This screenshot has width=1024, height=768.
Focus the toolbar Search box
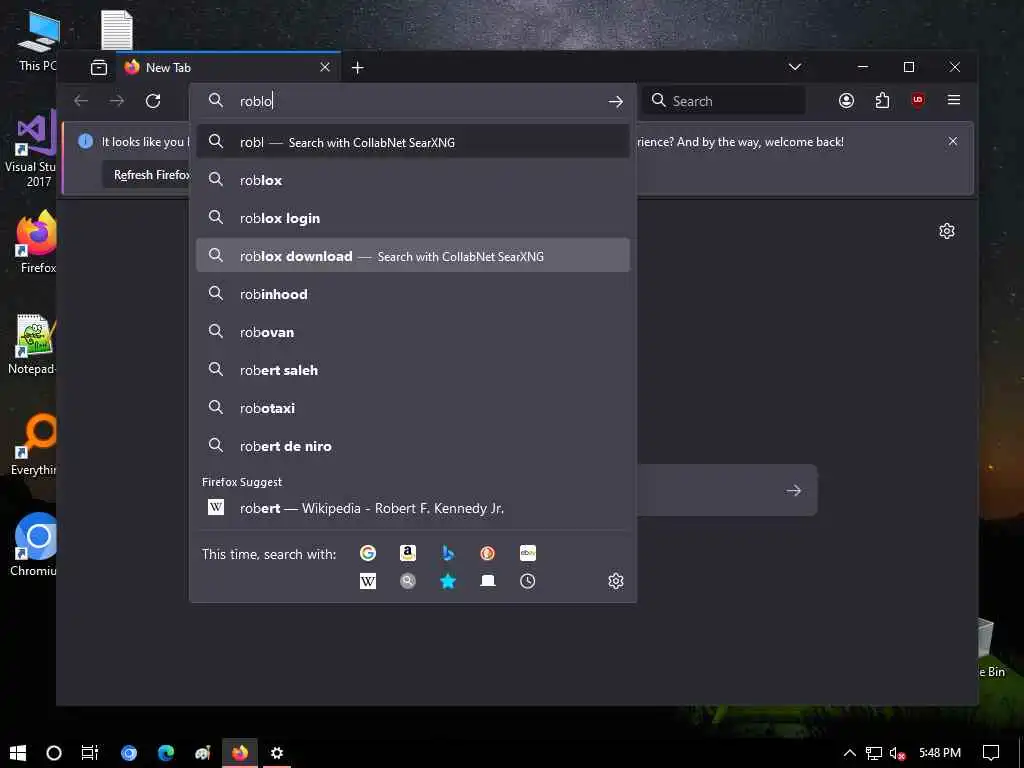(x=724, y=101)
